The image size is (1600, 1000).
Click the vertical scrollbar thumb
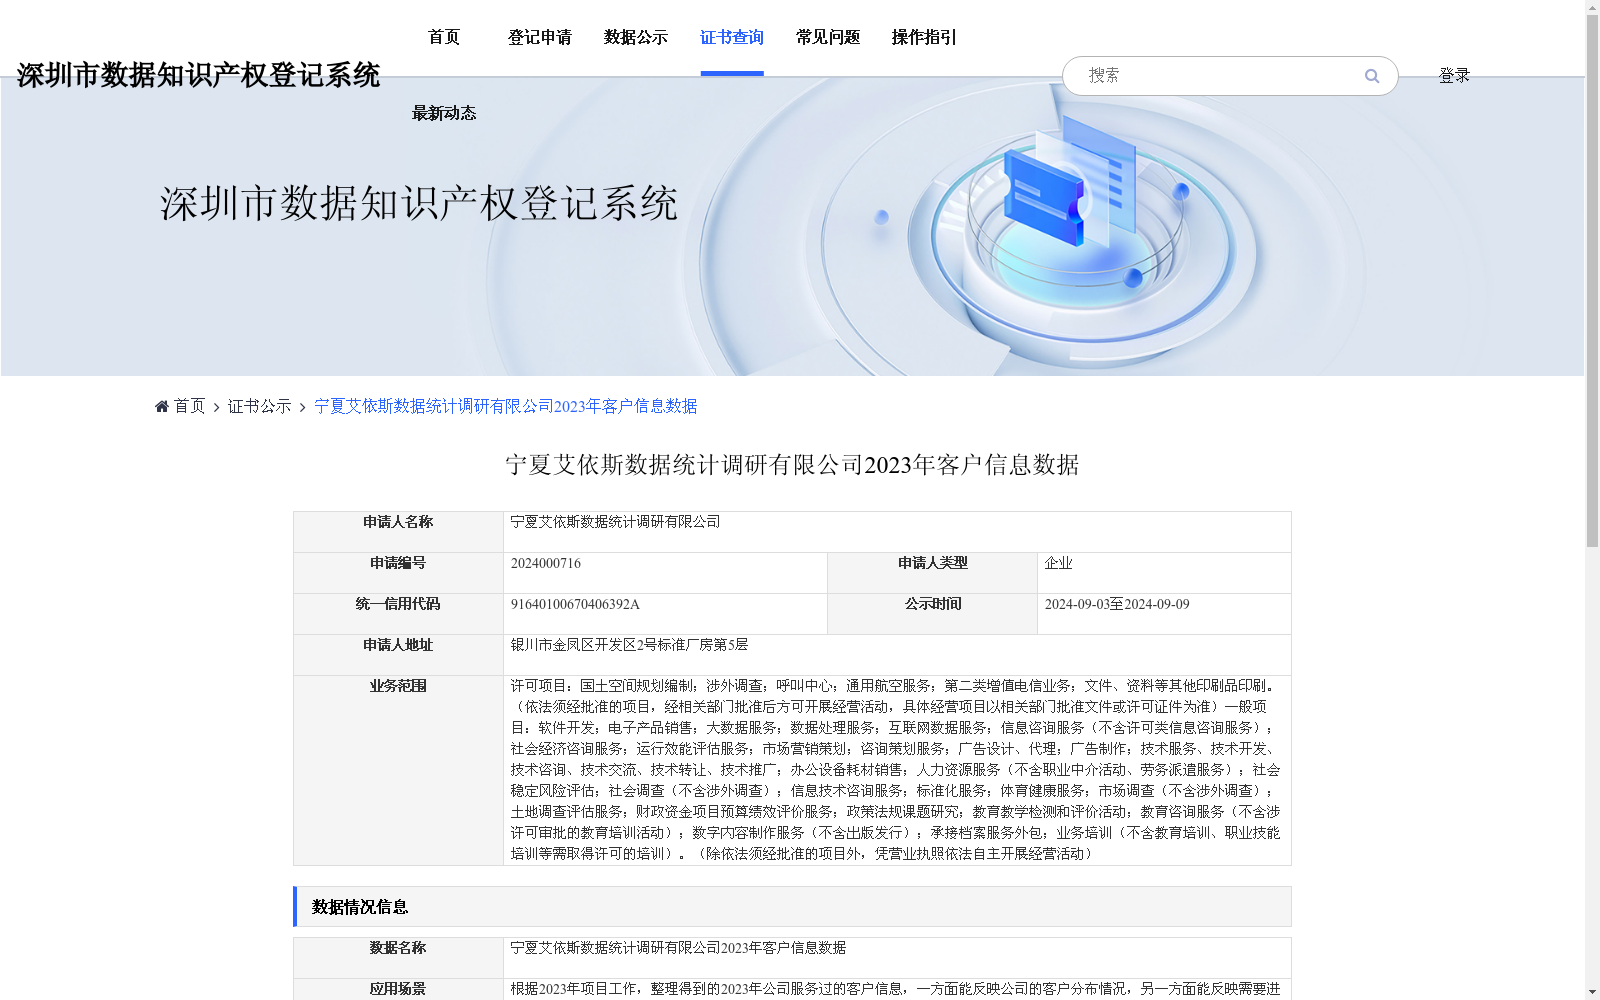pos(1592,282)
